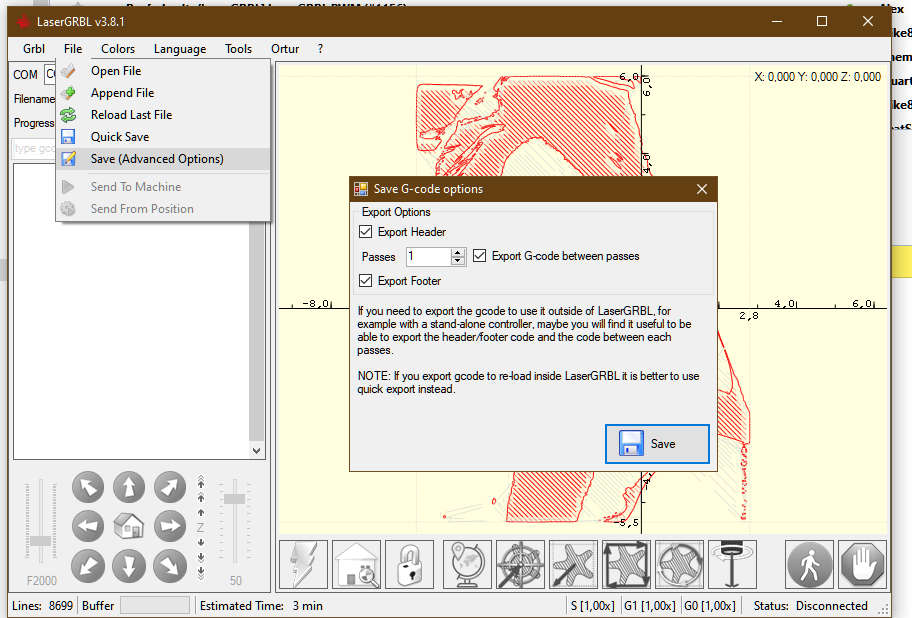Open the Language menu
The height and width of the screenshot is (618, 912).
point(180,49)
